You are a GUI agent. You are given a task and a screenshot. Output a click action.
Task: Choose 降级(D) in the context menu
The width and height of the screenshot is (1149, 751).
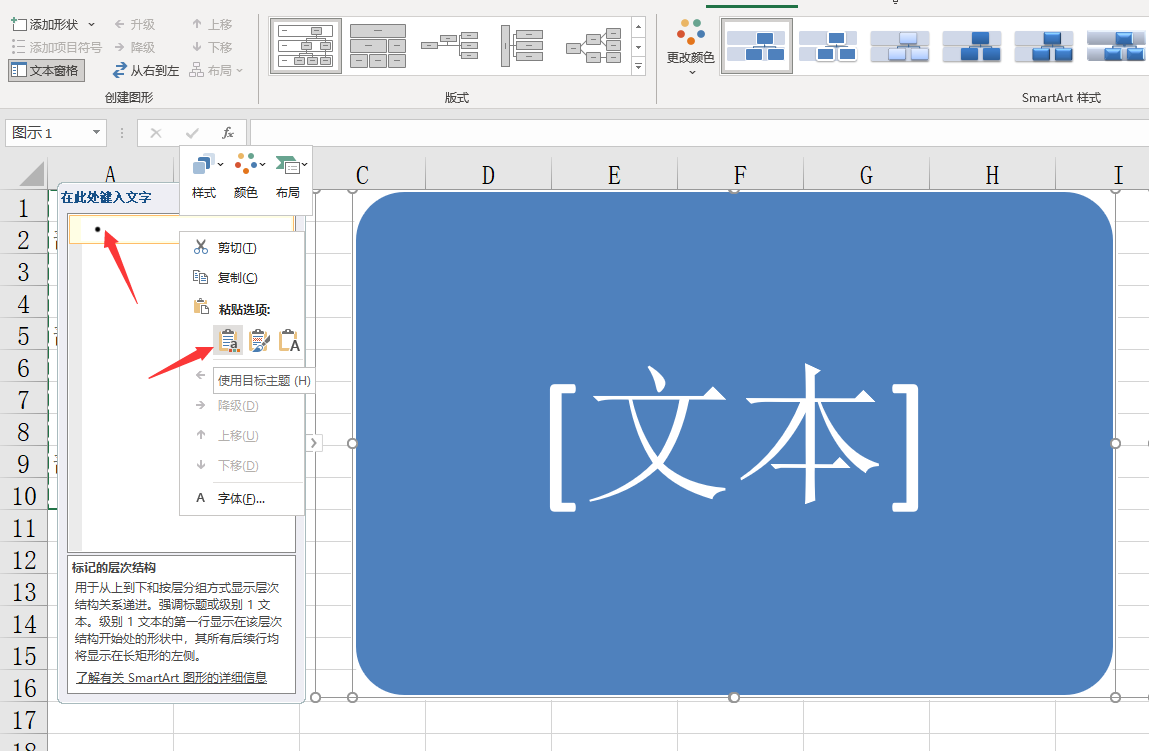[242, 405]
